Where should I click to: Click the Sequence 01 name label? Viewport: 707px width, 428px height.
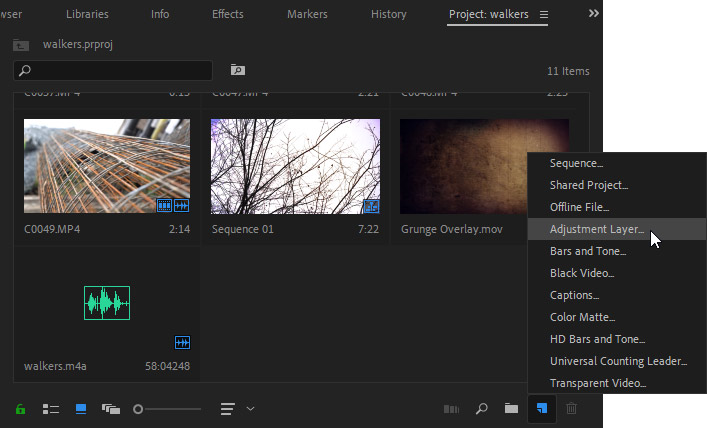click(243, 229)
